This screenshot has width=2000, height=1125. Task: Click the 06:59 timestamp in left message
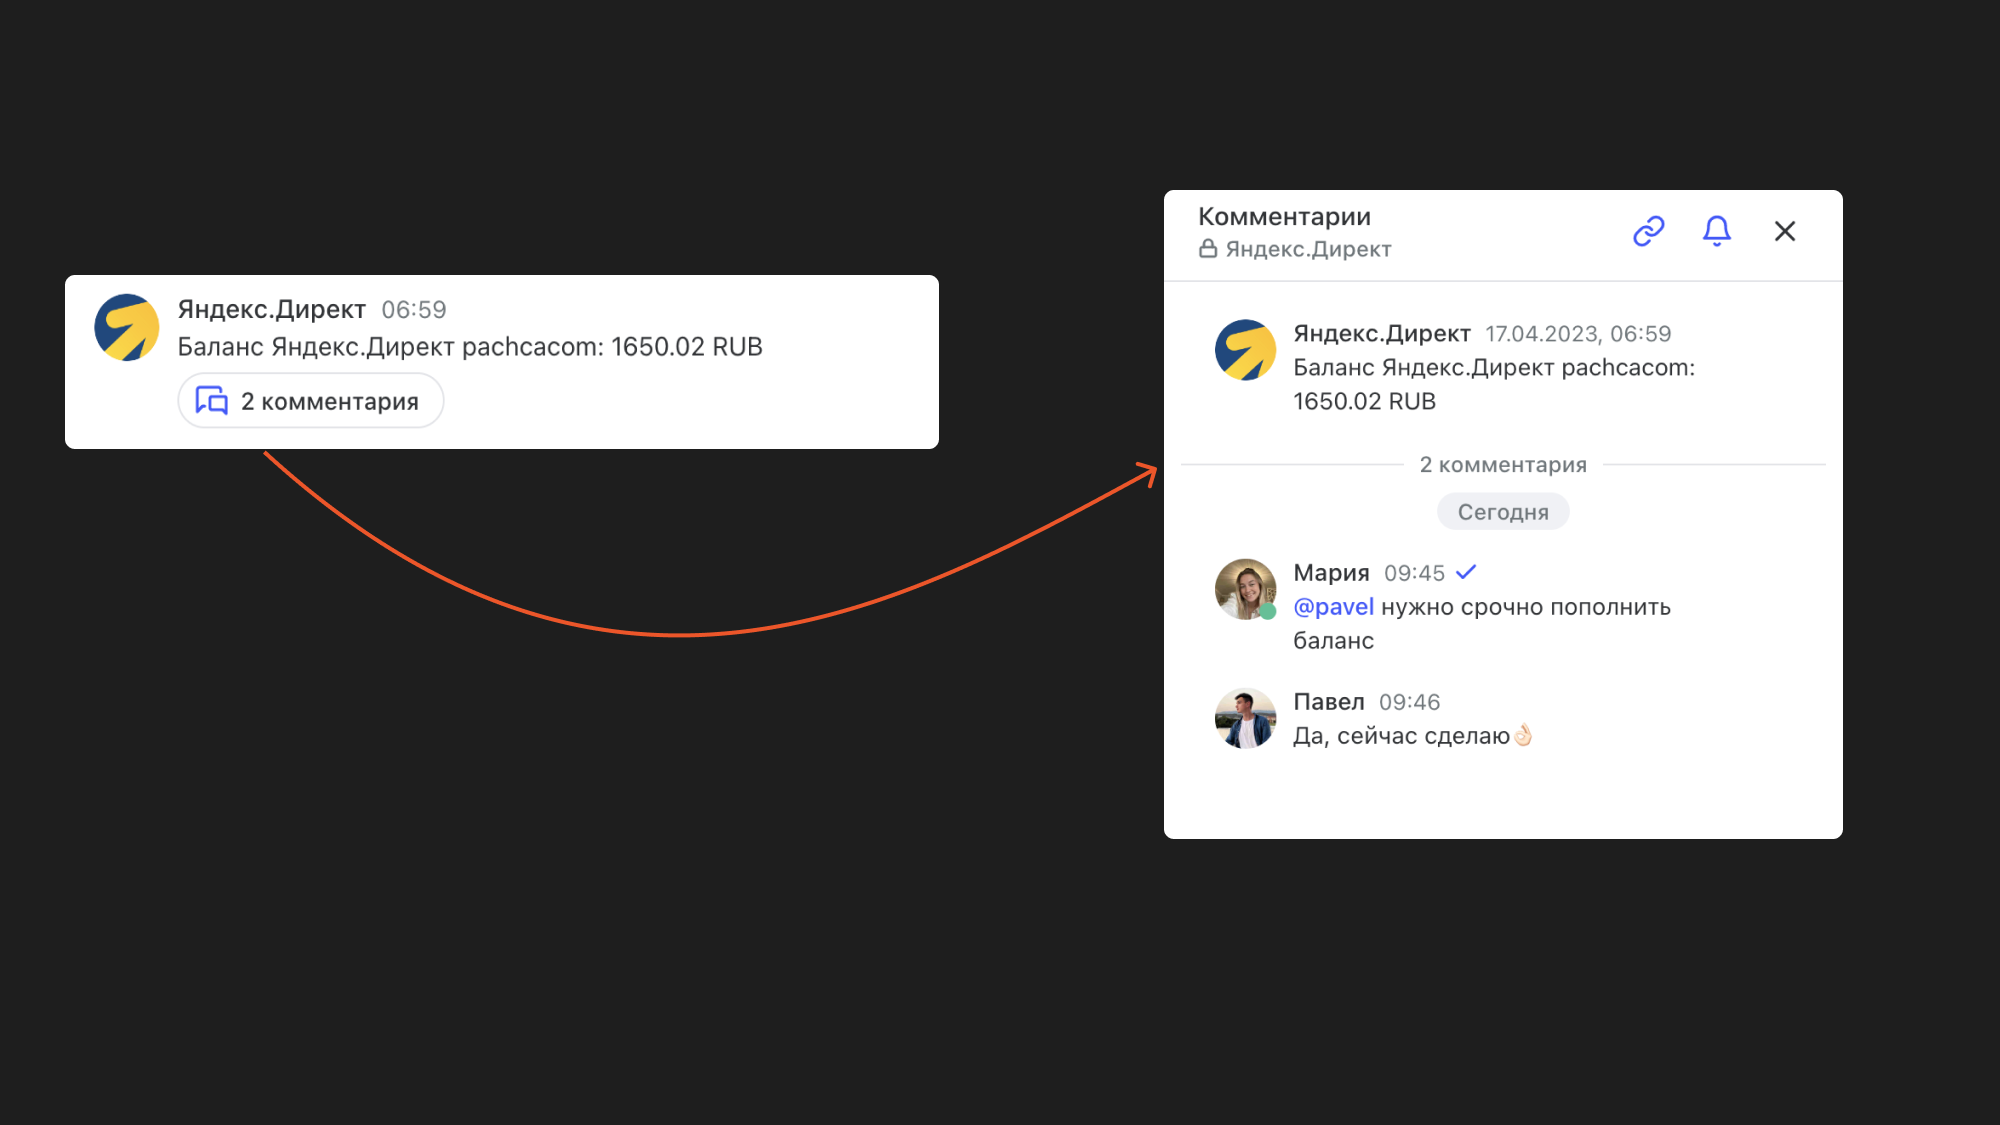(413, 310)
